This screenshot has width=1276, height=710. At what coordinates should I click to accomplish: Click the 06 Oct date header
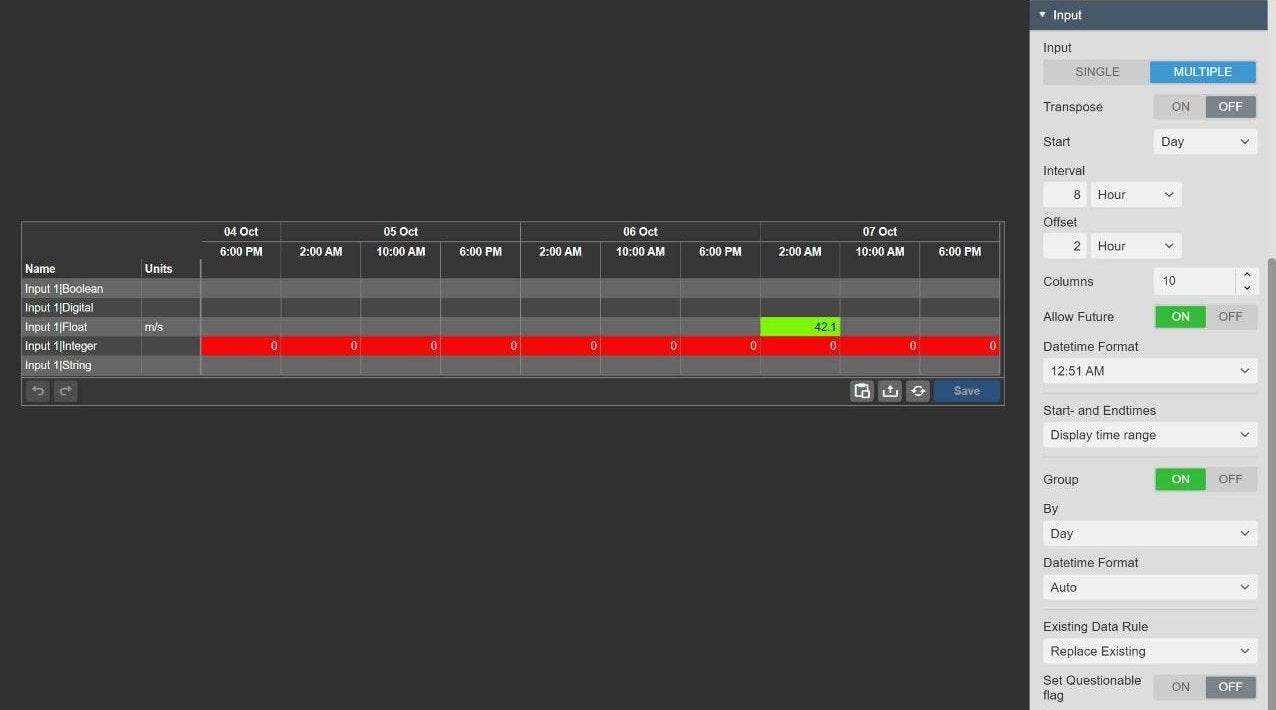click(640, 232)
